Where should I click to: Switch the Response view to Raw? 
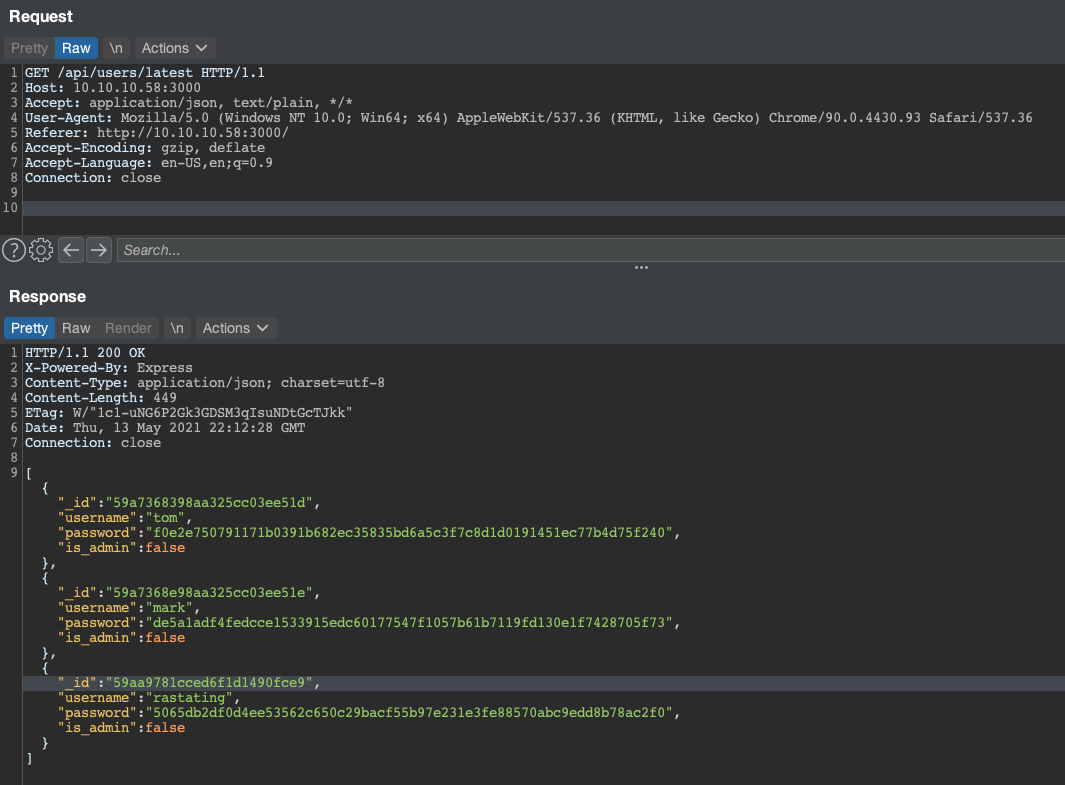coord(75,327)
